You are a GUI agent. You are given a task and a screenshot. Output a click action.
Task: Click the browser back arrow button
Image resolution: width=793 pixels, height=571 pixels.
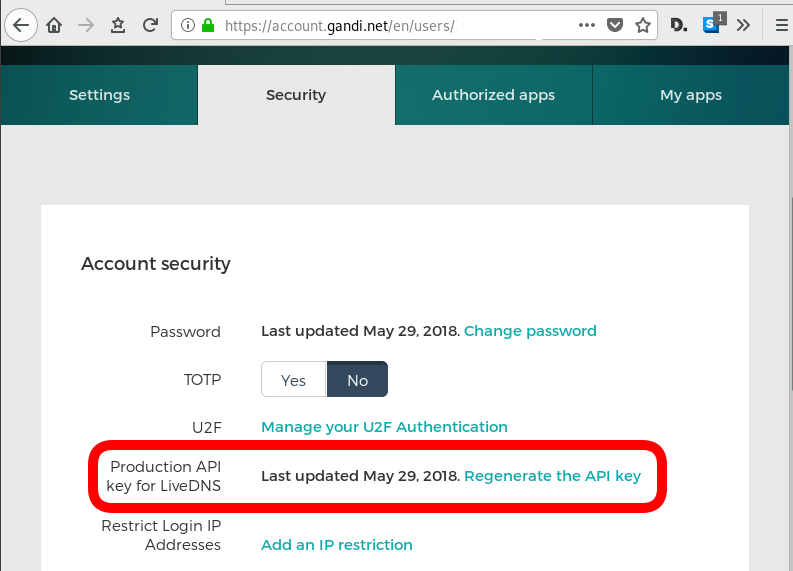point(21,25)
